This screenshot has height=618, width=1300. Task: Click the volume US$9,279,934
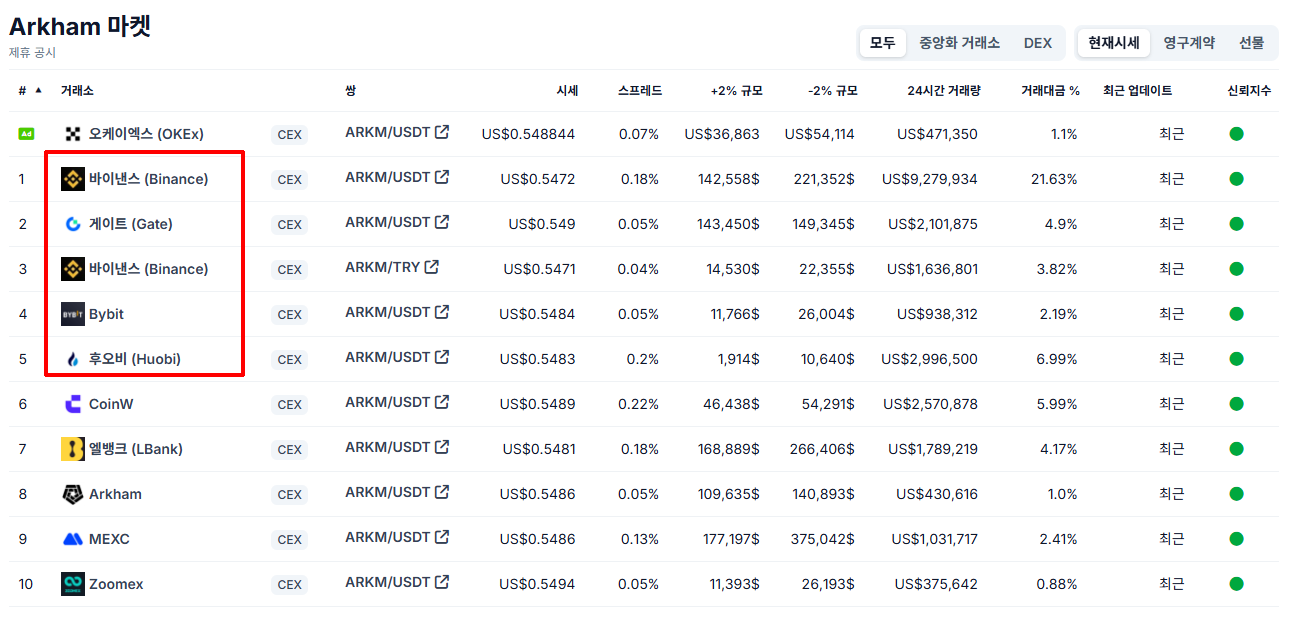[930, 179]
